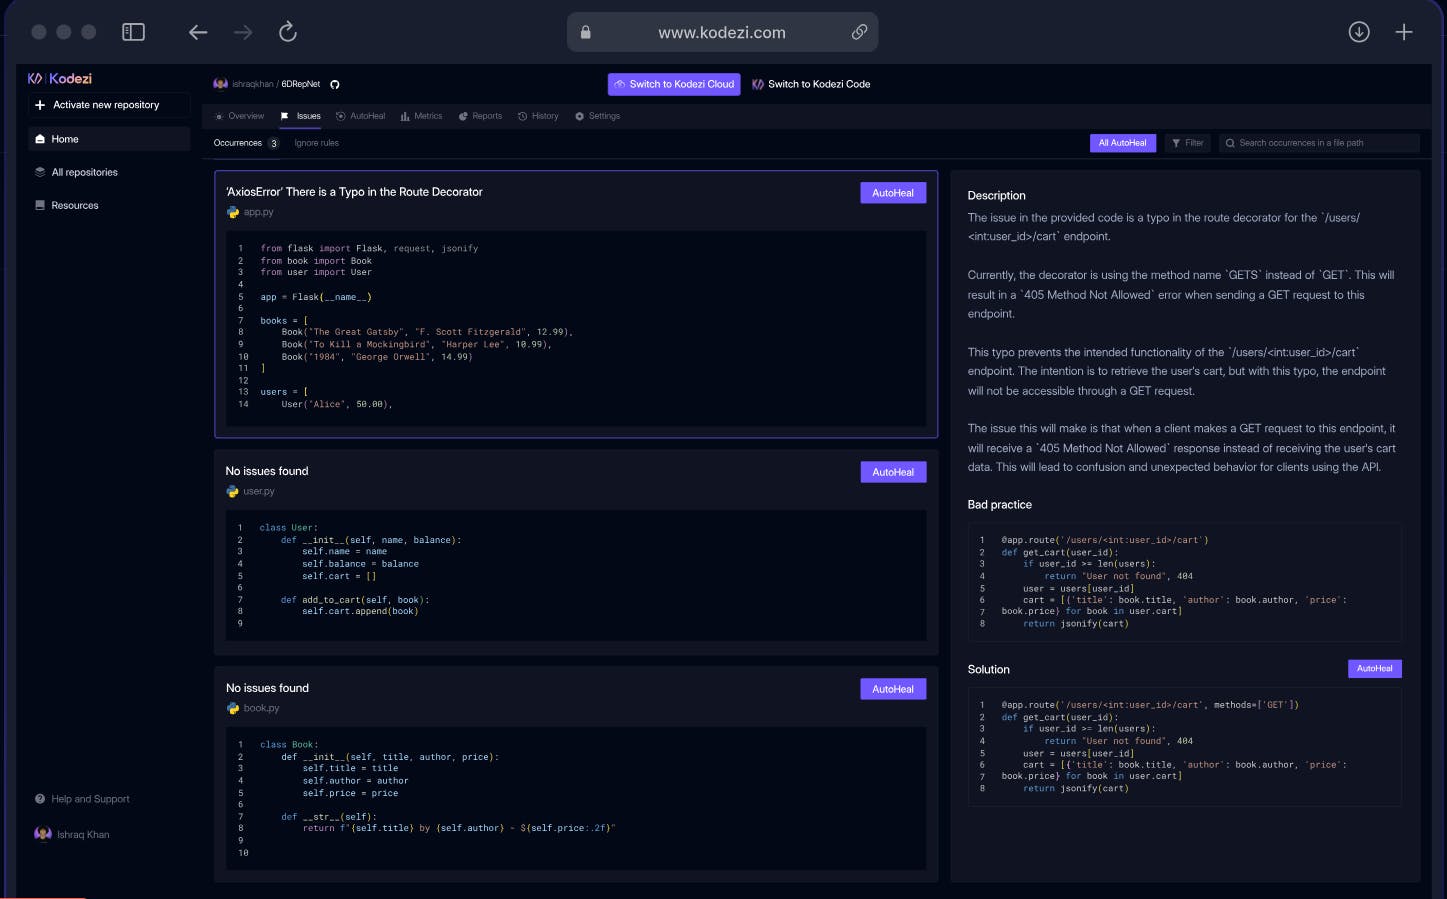
Task: Go back using browser back arrow
Action: click(198, 32)
